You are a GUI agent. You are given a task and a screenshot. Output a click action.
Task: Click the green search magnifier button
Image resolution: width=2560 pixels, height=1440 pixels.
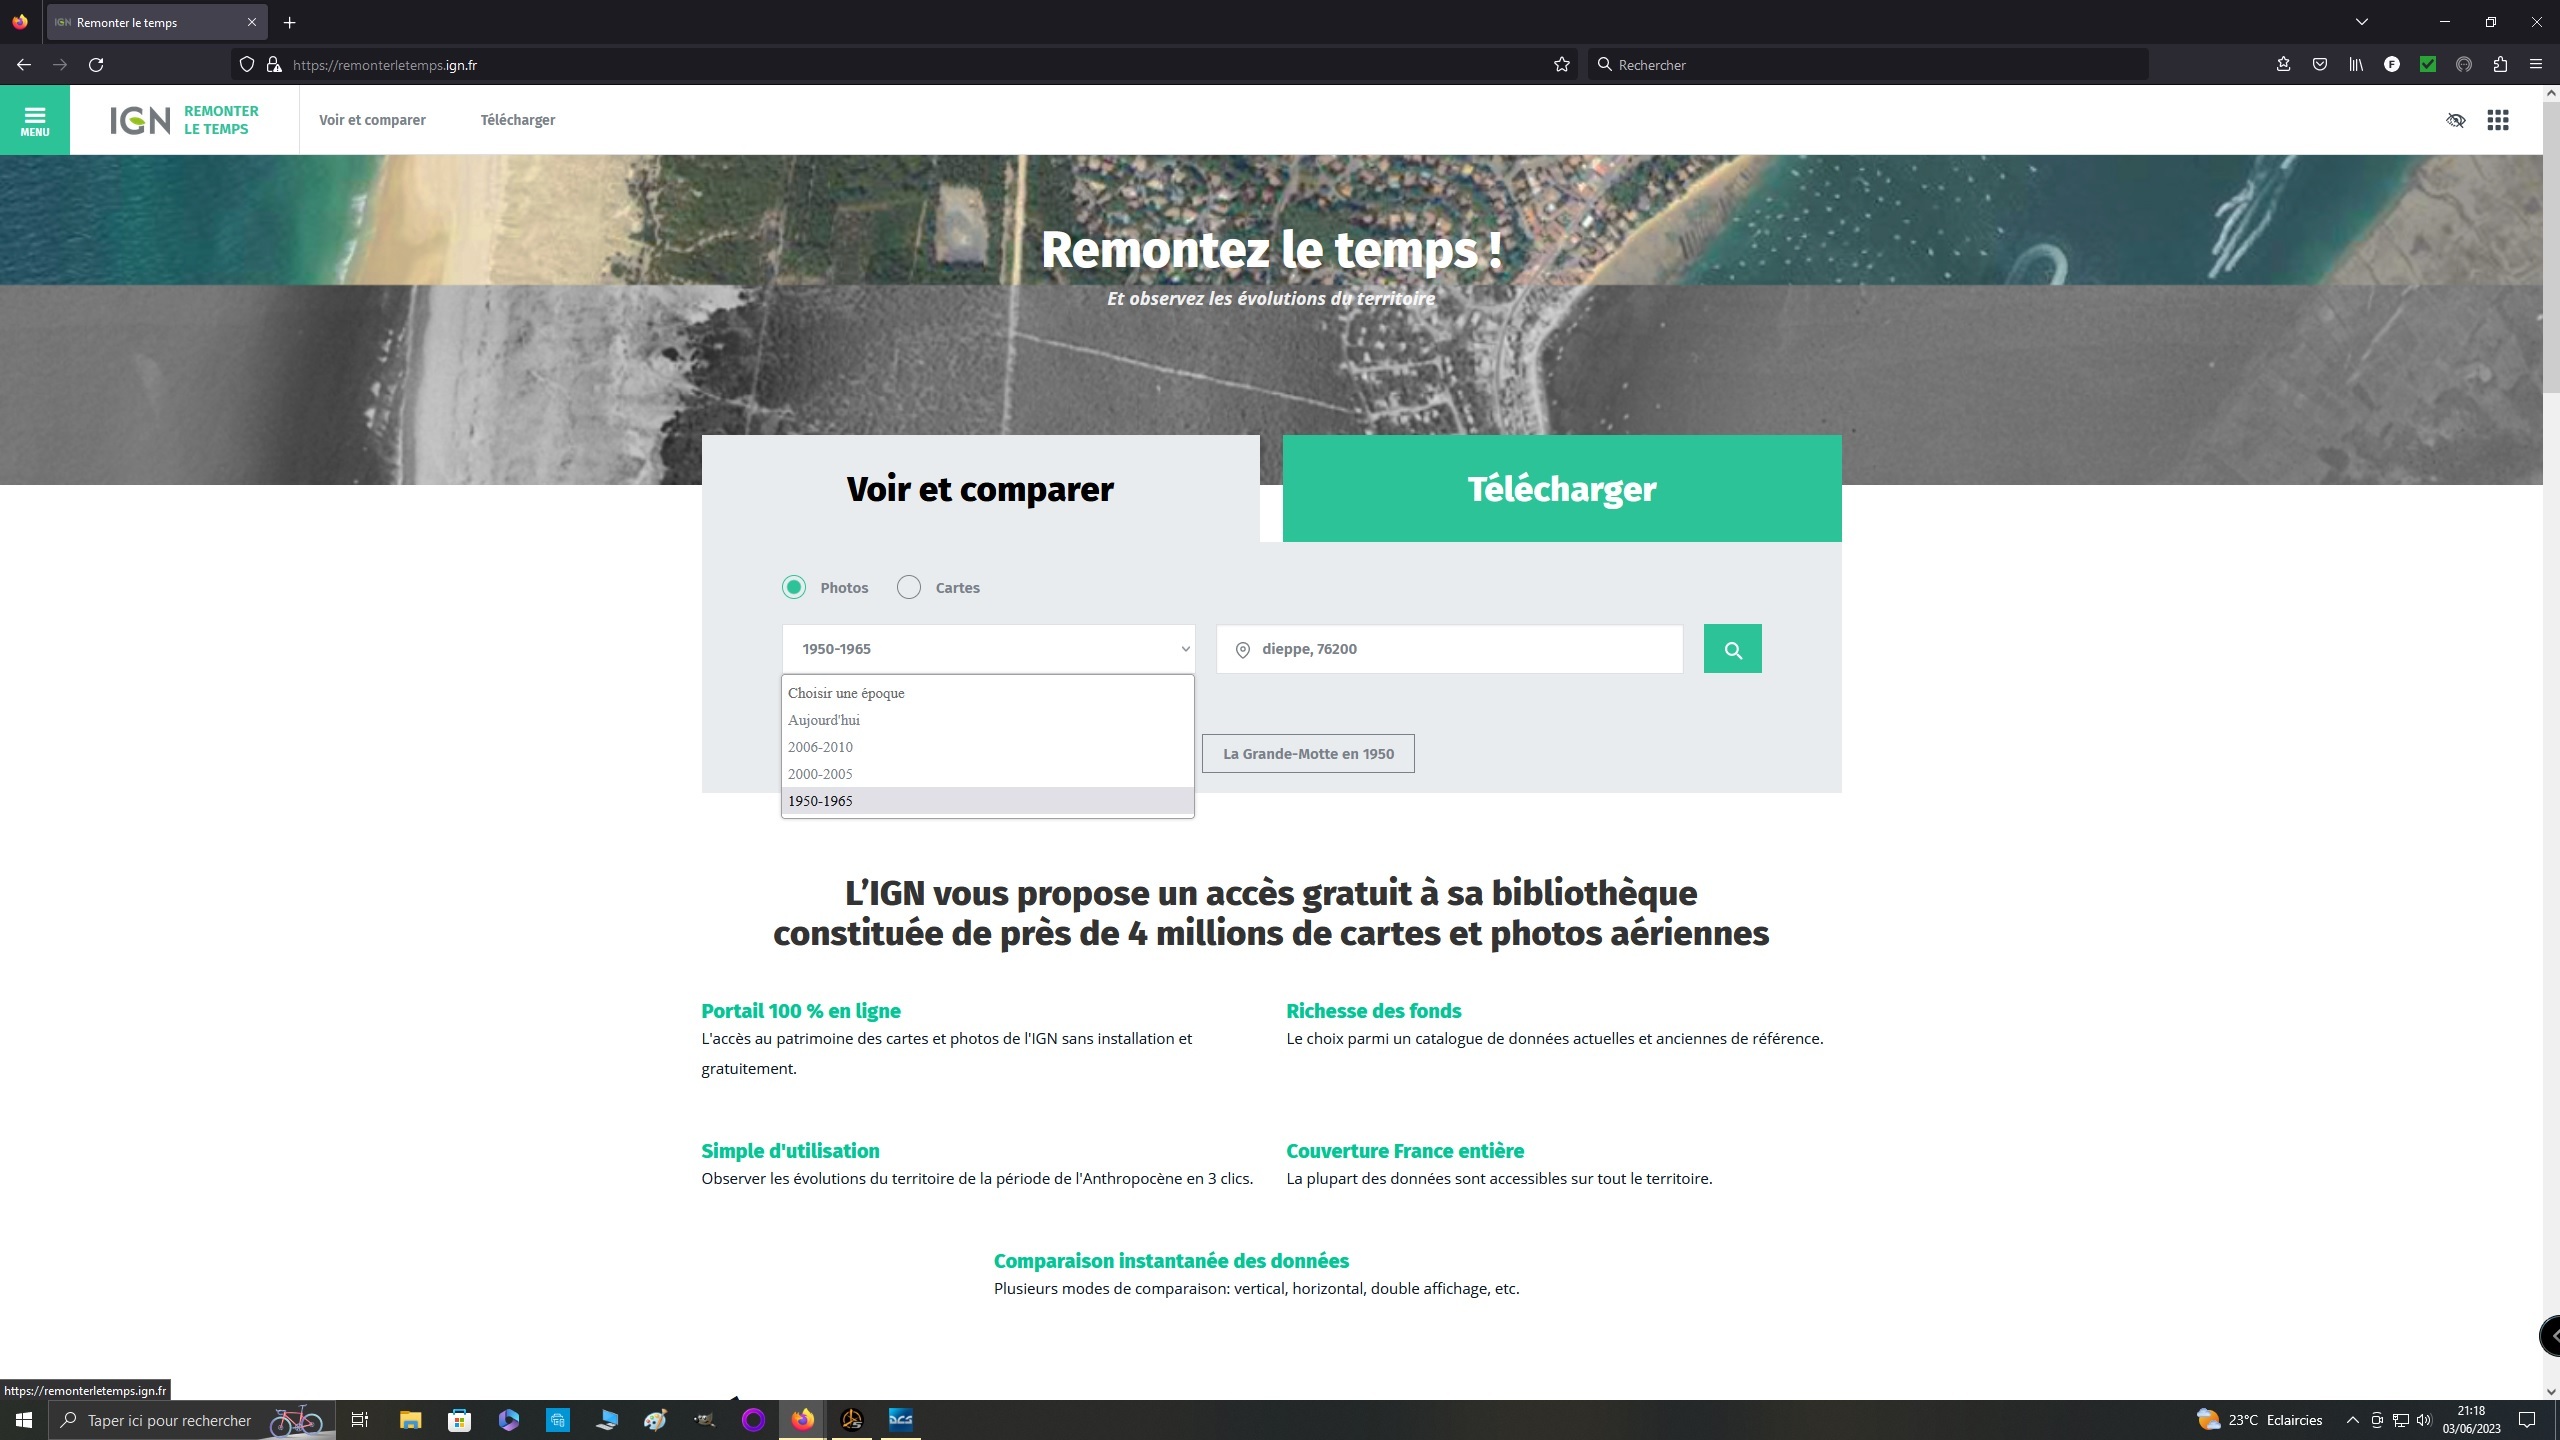[1732, 649]
